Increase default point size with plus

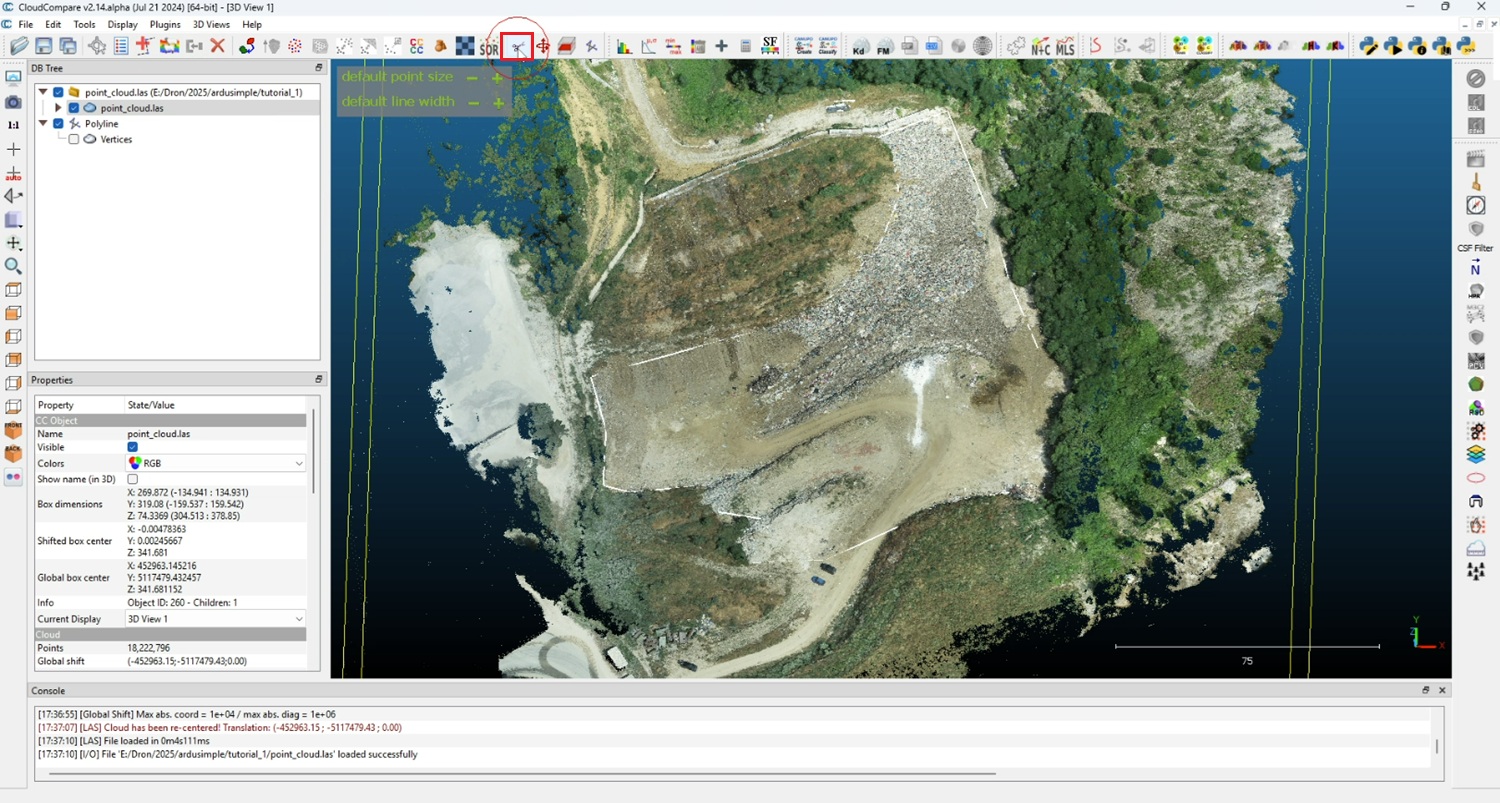pyautogui.click(x=497, y=78)
